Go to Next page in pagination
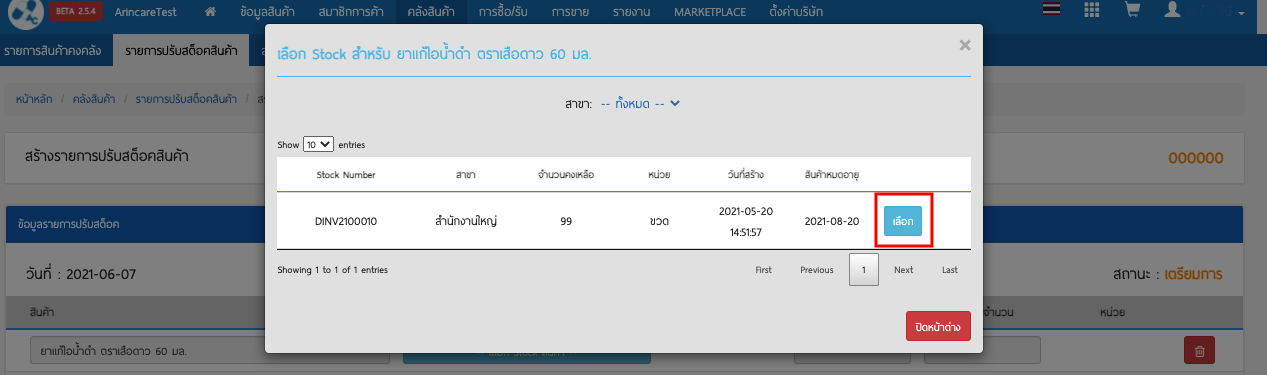The image size is (1267, 375). point(904,270)
